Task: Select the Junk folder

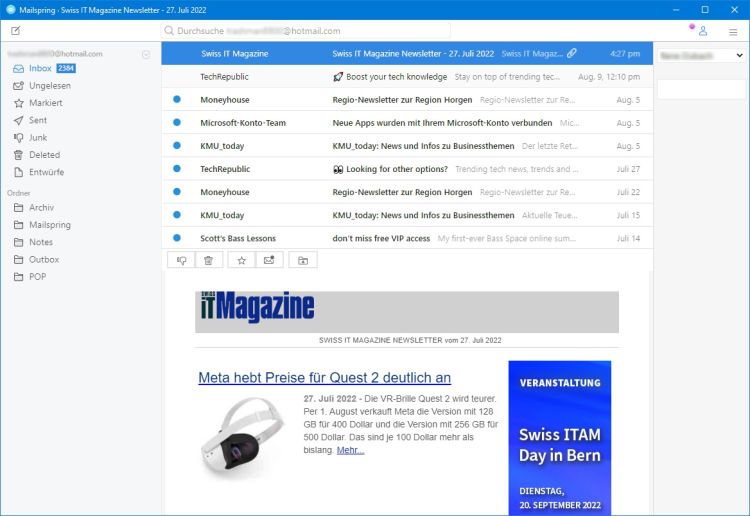Action: click(38, 138)
